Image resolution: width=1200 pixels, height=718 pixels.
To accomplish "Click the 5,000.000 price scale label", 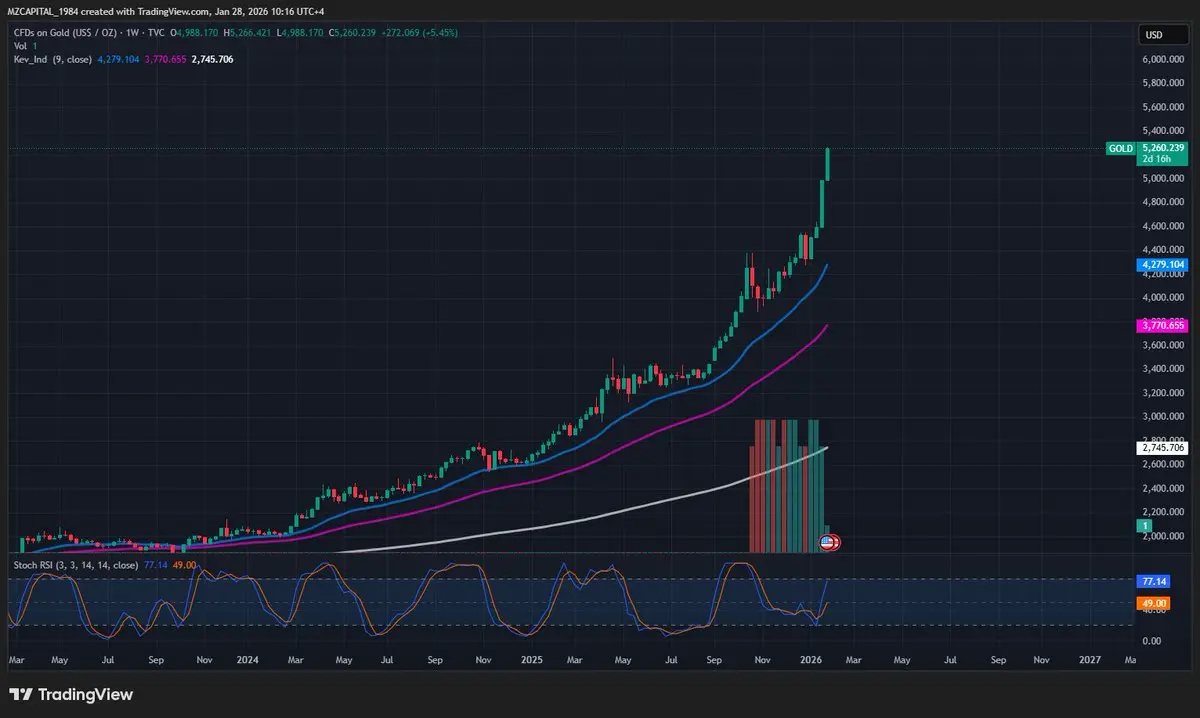I will coord(1163,178).
